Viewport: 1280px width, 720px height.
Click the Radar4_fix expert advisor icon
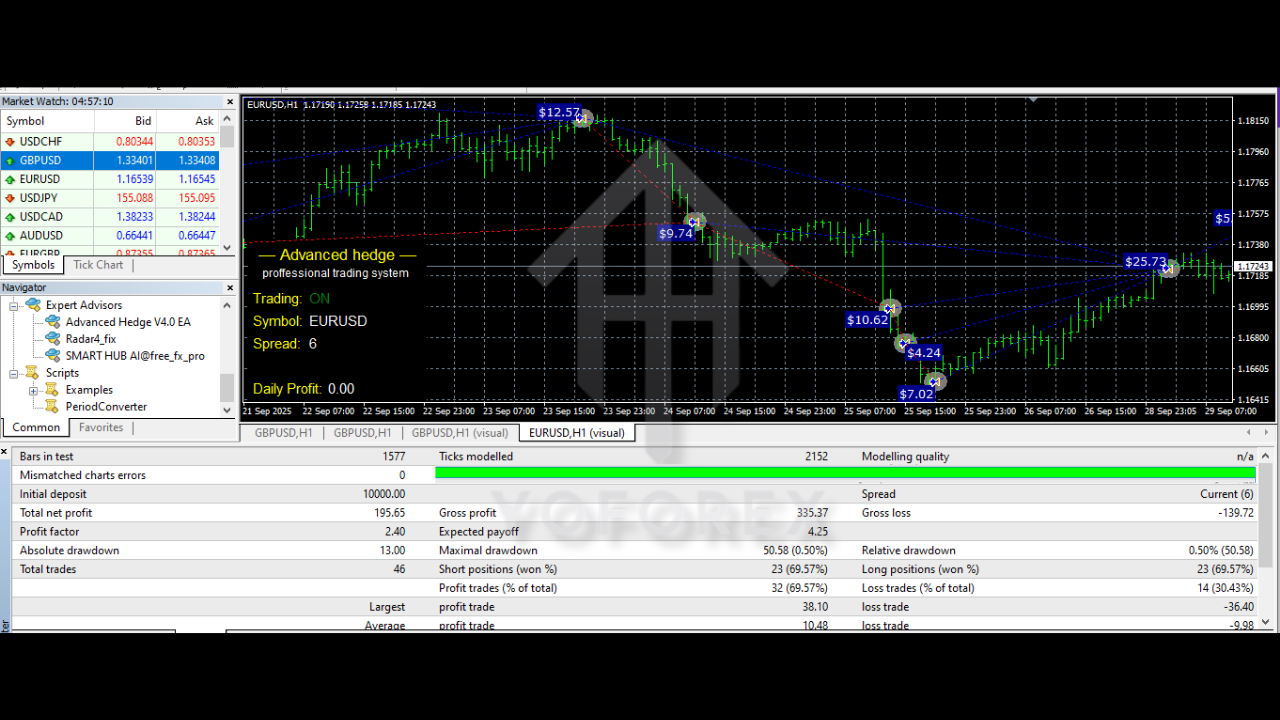[52, 338]
